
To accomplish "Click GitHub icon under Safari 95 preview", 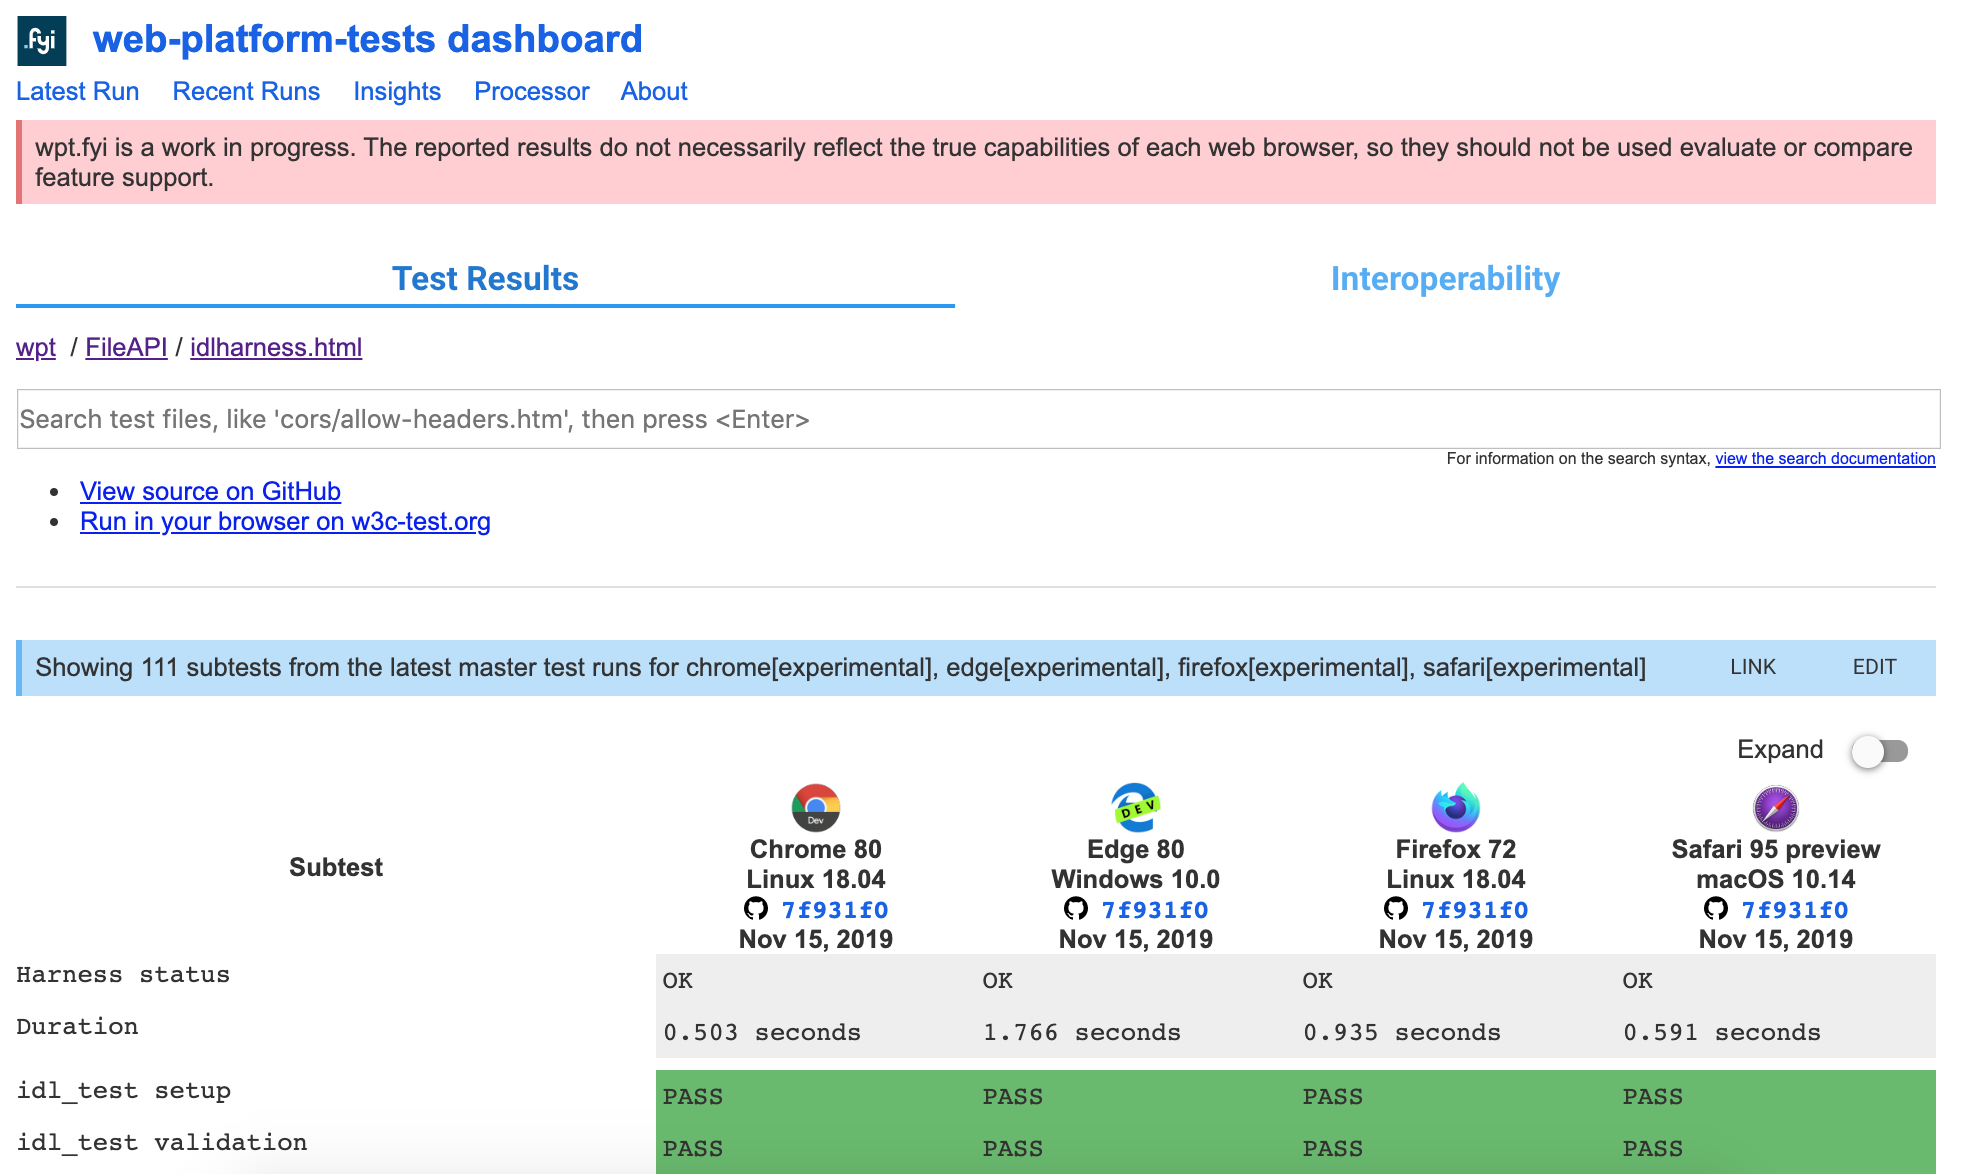I will click(1716, 909).
